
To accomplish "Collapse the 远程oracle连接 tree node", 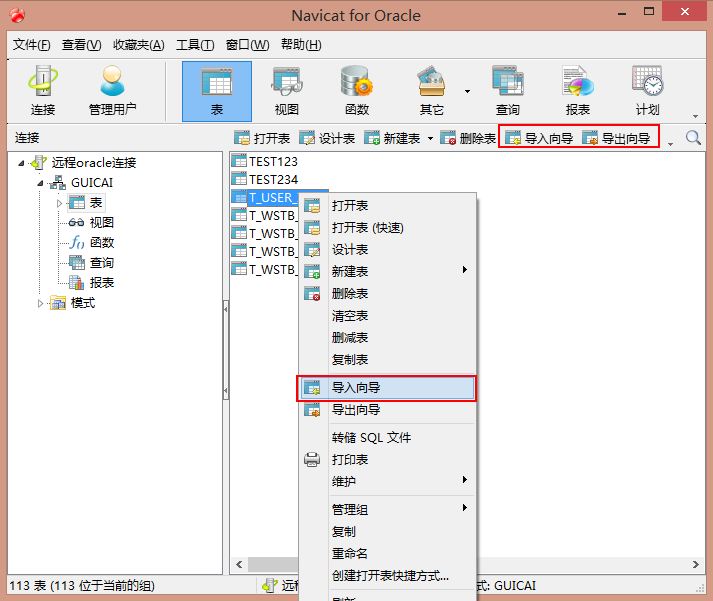I will (20, 163).
